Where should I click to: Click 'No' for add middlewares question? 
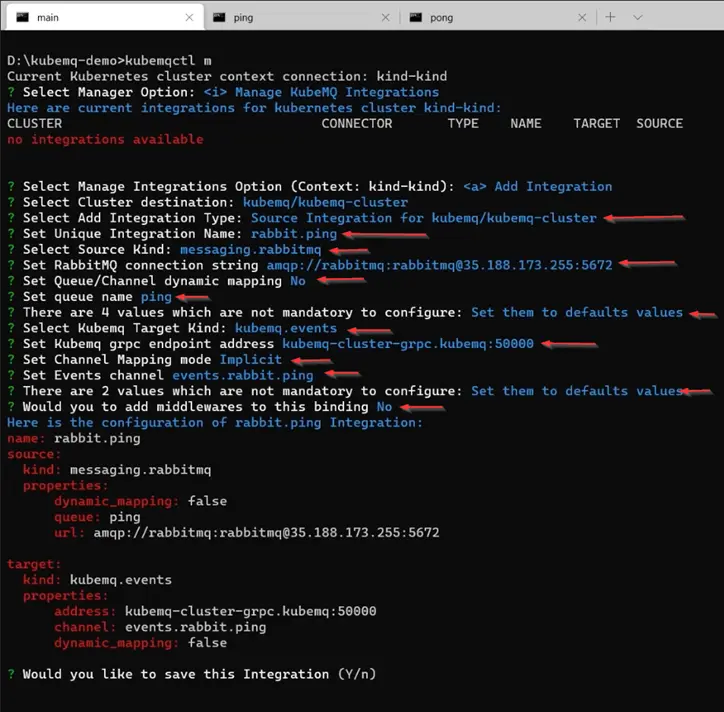coord(384,406)
